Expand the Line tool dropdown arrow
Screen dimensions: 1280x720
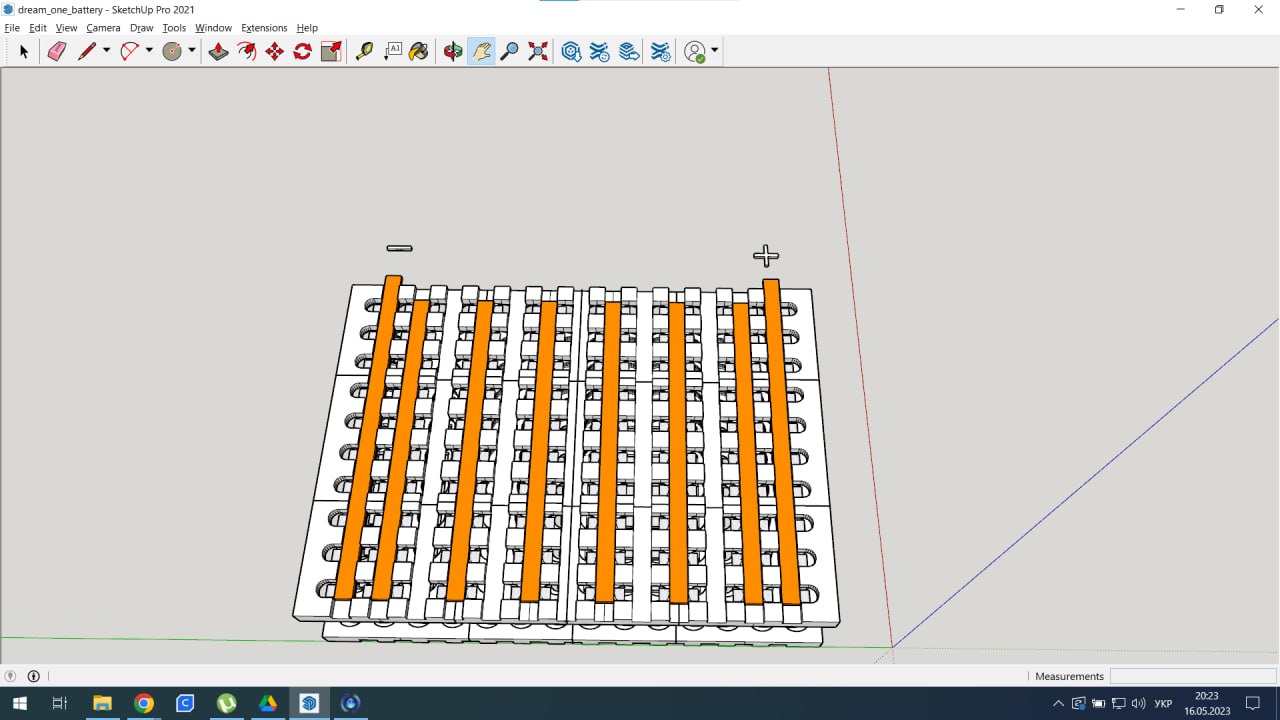click(106, 51)
